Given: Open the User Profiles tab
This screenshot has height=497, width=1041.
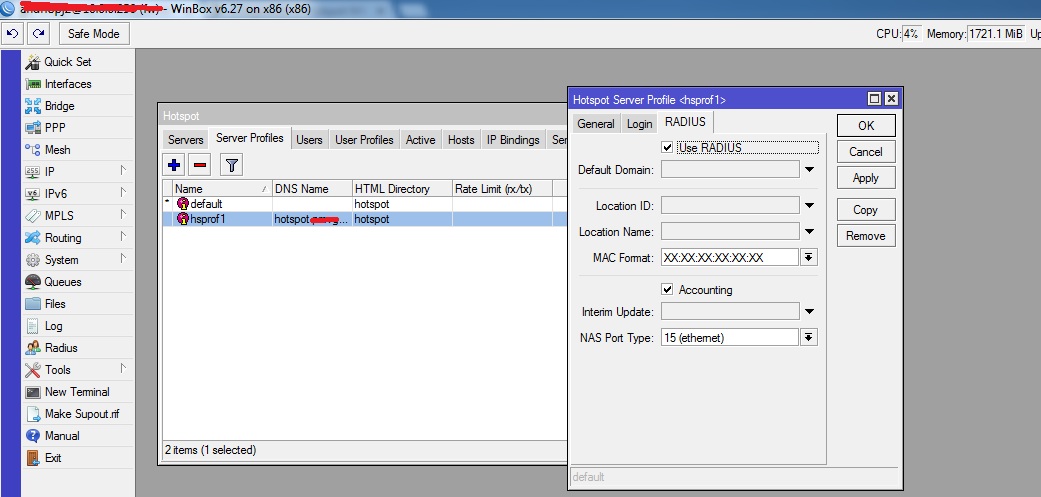Looking at the screenshot, I should pyautogui.click(x=364, y=140).
